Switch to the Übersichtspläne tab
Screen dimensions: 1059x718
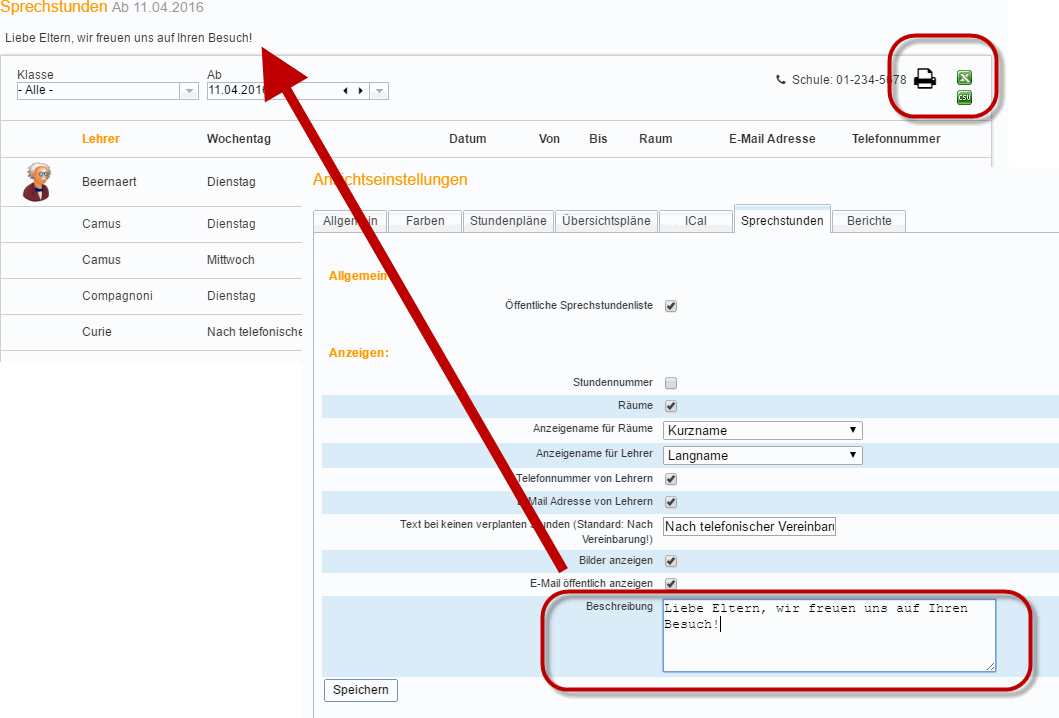pyautogui.click(x=606, y=221)
